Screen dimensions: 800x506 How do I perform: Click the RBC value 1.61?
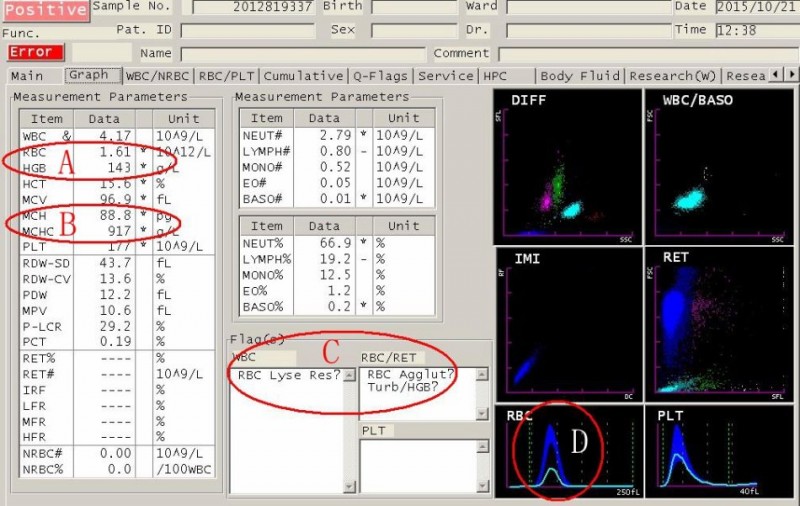pyautogui.click(x=115, y=152)
